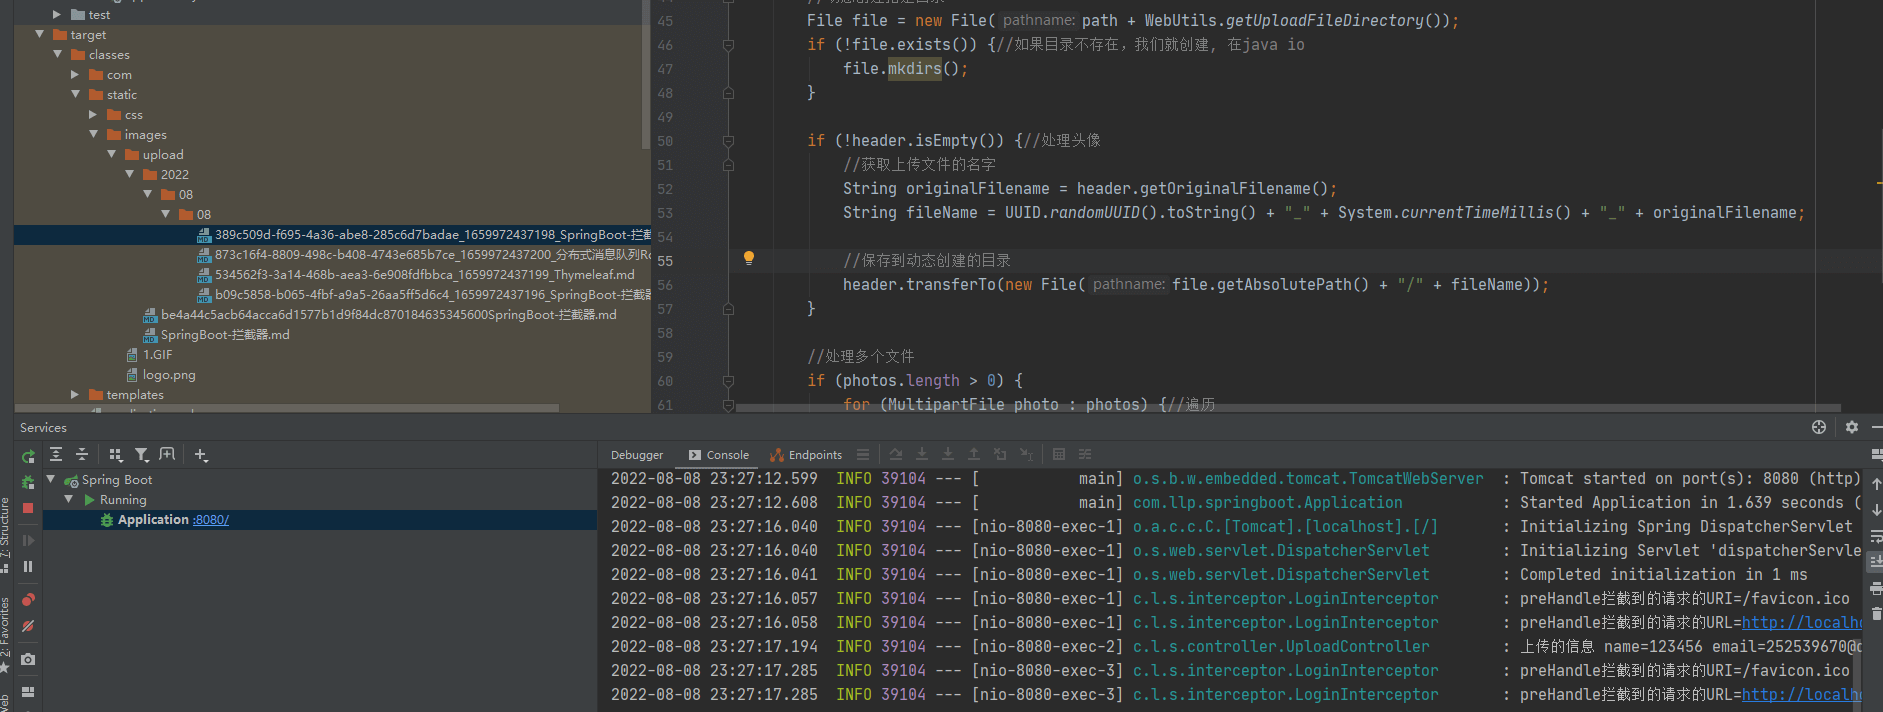This screenshot has width=1883, height=712.
Task: Click the Evaluate Expression table icon
Action: tap(1059, 454)
